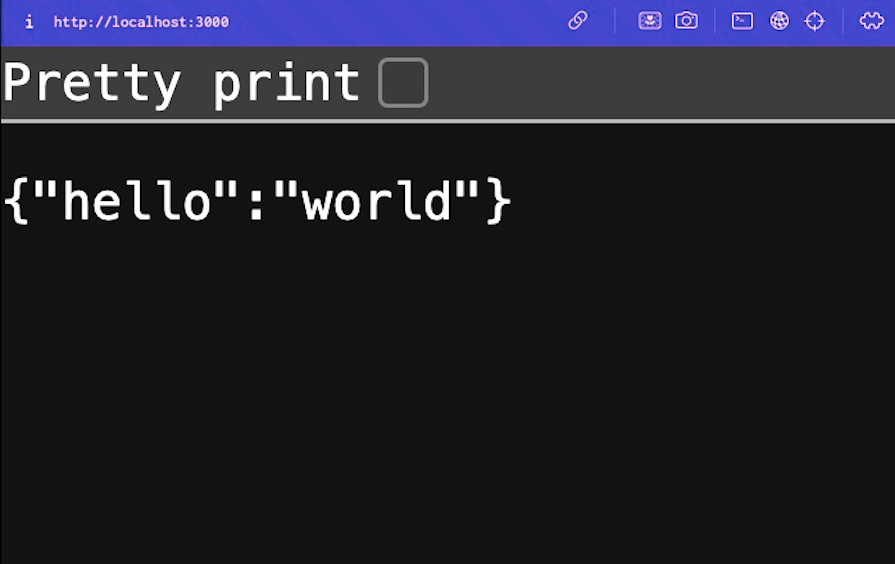
Task: Take a screenshot with the camera icon
Action: [x=686, y=21]
